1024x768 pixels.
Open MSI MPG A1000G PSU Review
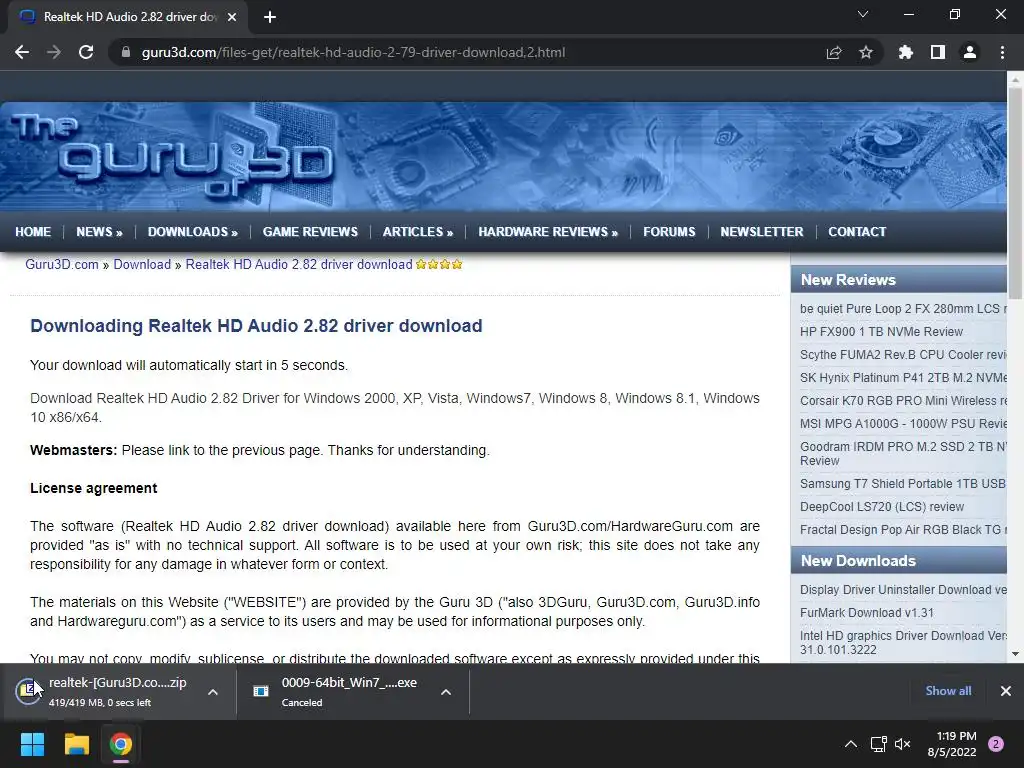point(903,424)
